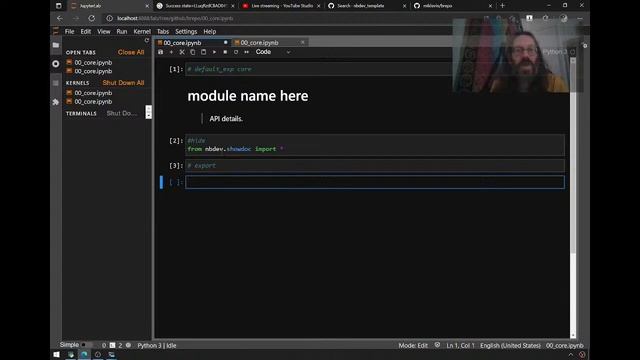Image resolution: width=640 pixels, height=360 pixels.
Task: Click the browser back arrow
Action: point(60,18)
